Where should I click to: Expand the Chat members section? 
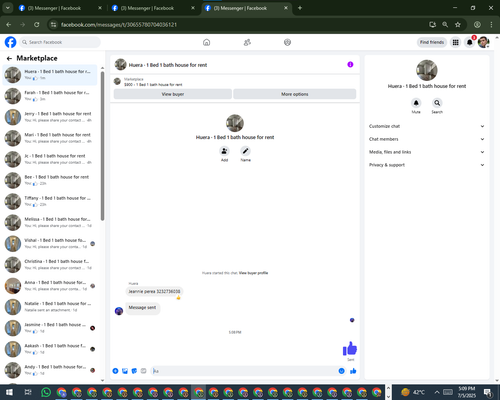click(426, 139)
